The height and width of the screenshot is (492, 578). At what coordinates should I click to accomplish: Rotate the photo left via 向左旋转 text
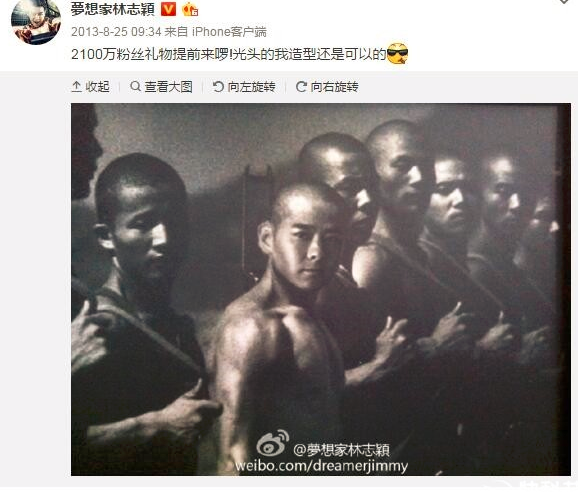pos(251,87)
